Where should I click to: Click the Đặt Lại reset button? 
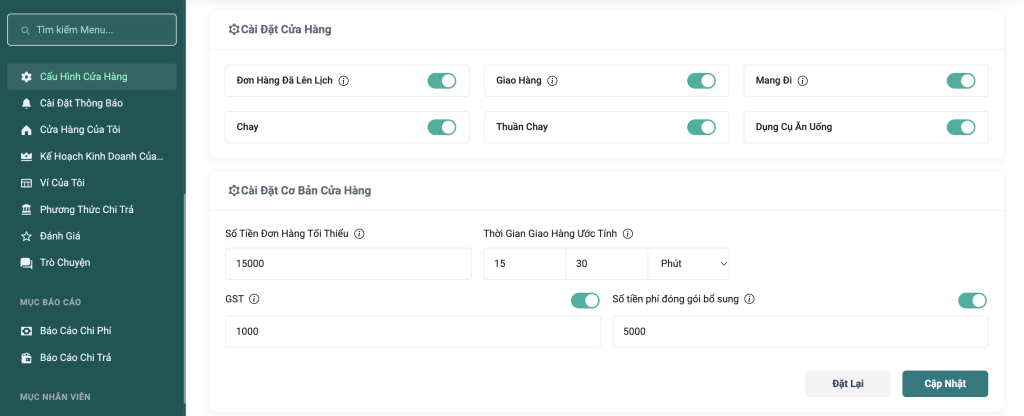click(x=847, y=384)
